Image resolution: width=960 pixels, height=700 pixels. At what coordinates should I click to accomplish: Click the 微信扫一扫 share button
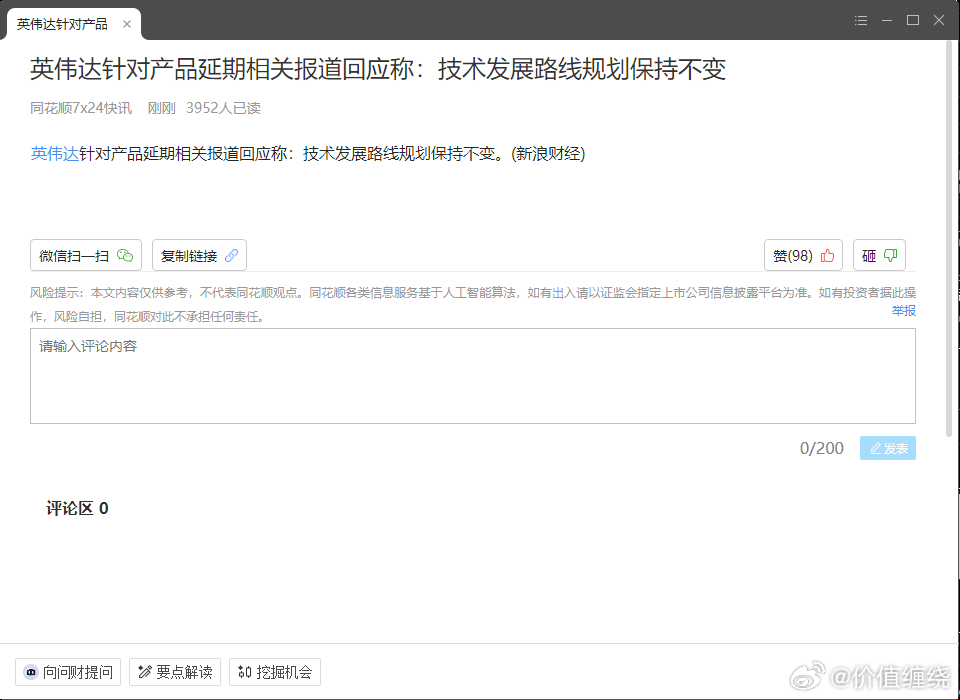click(86, 255)
